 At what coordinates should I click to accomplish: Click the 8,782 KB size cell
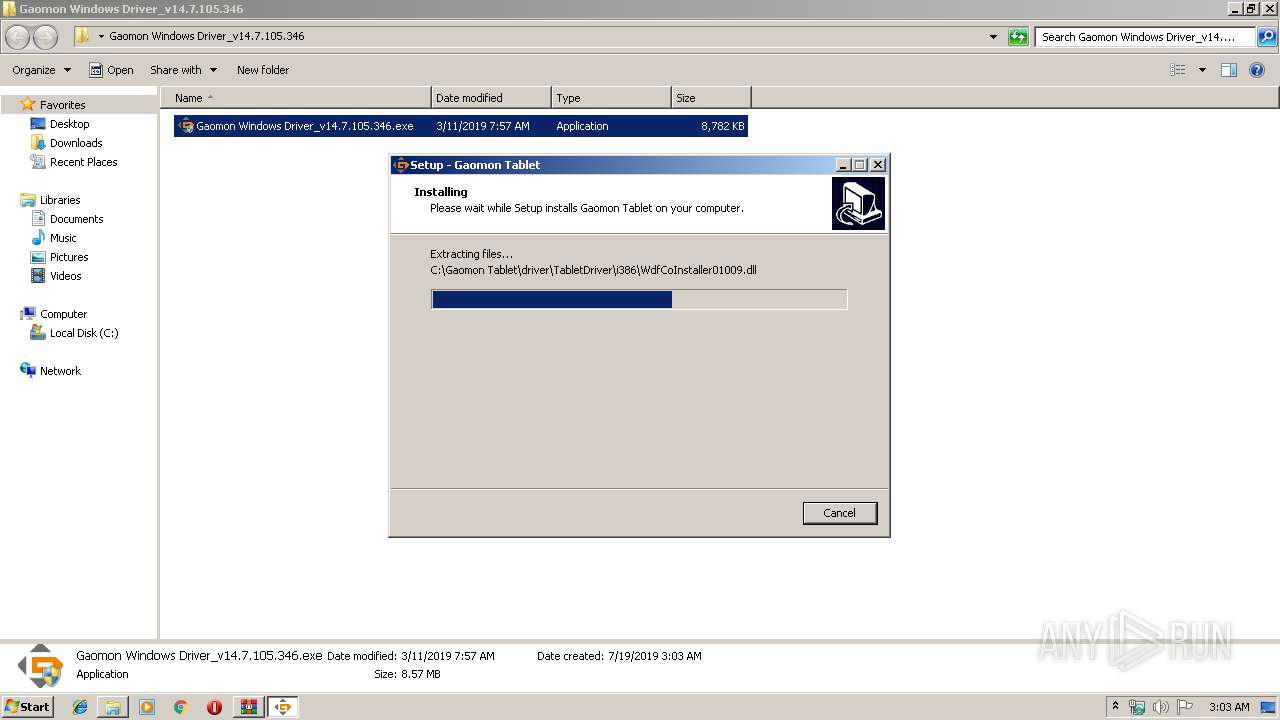[722, 126]
